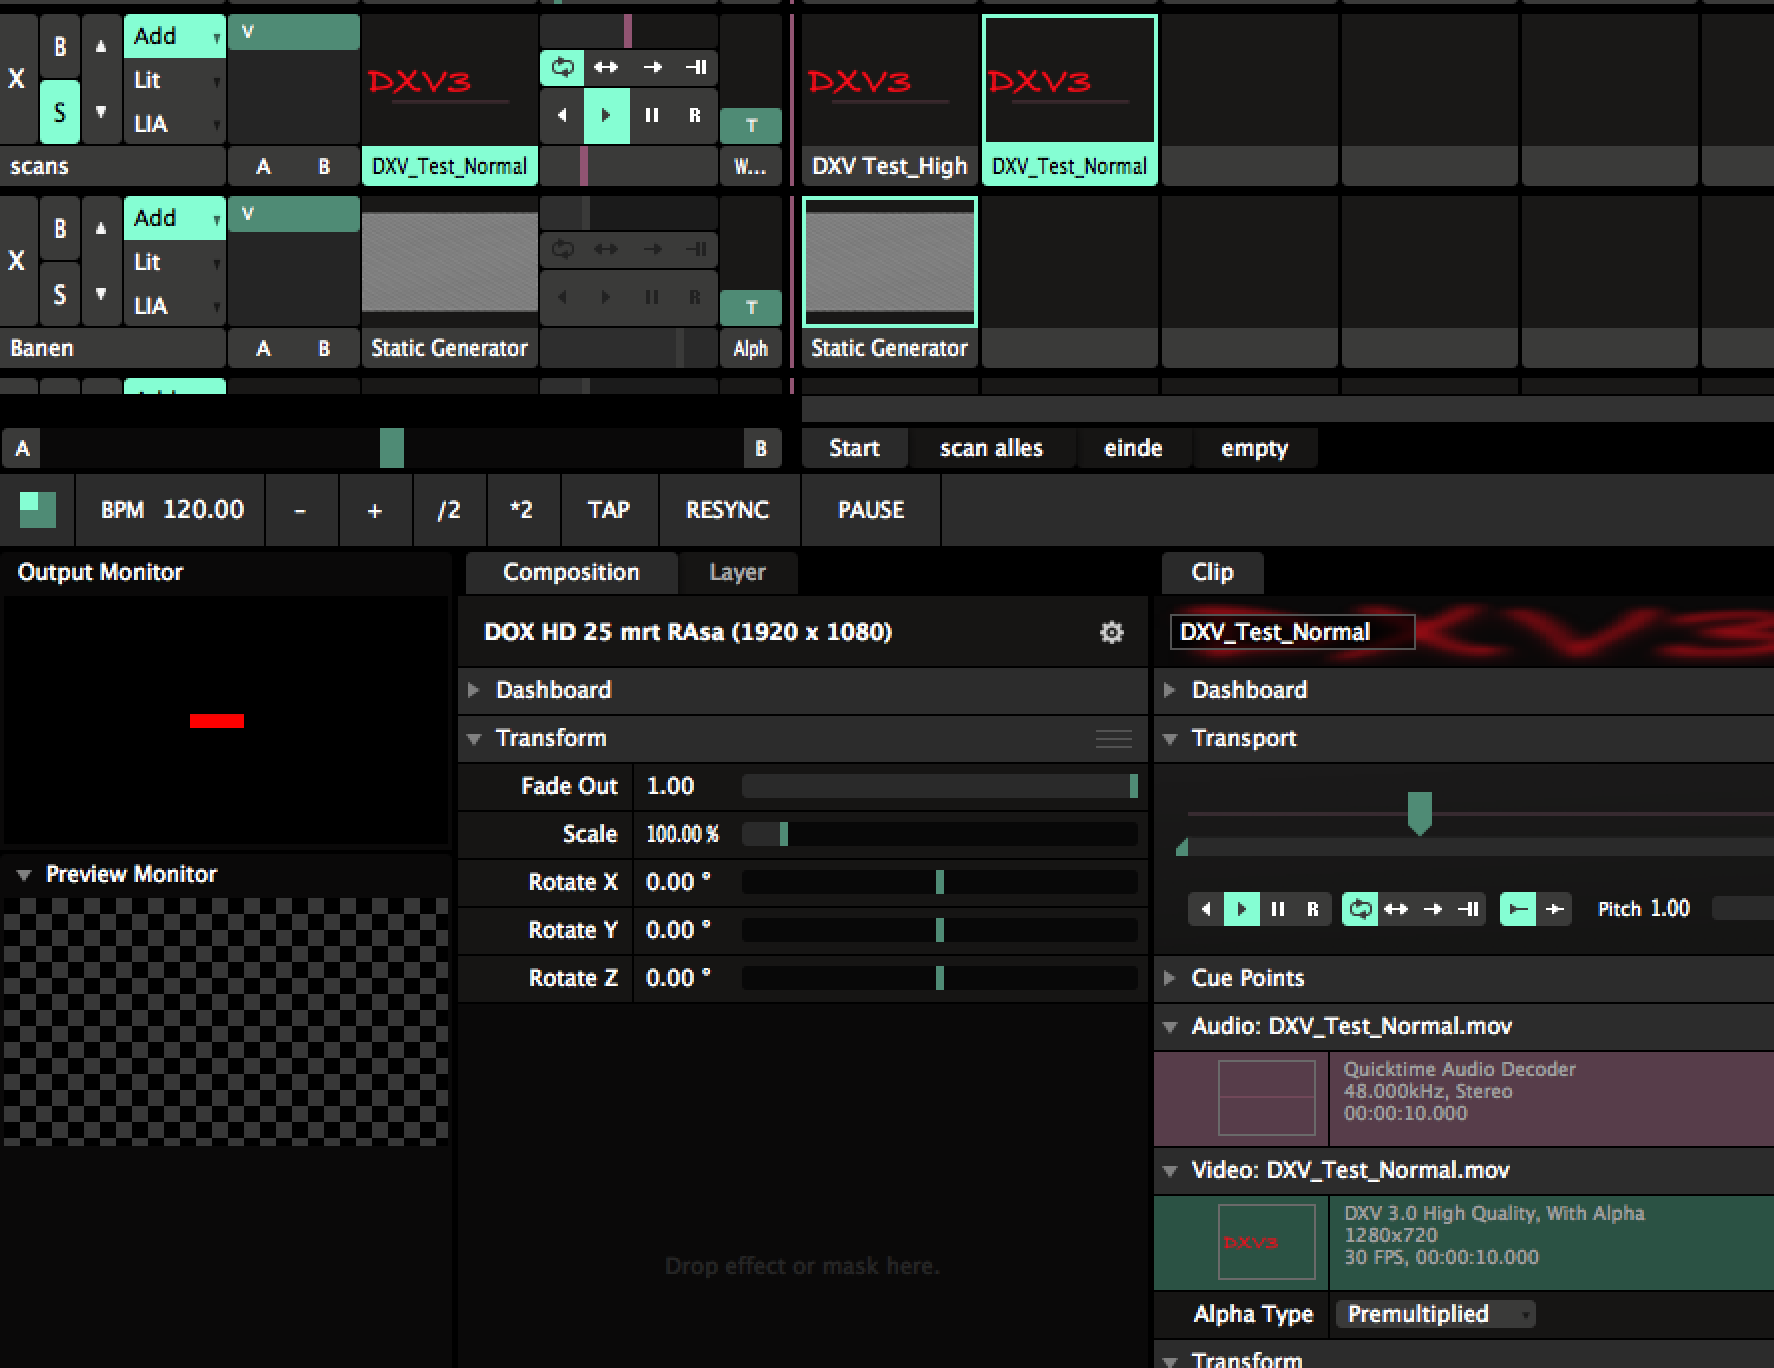The width and height of the screenshot is (1774, 1368).
Task: Click the Transform panel menu handle icon
Action: [x=1113, y=739]
